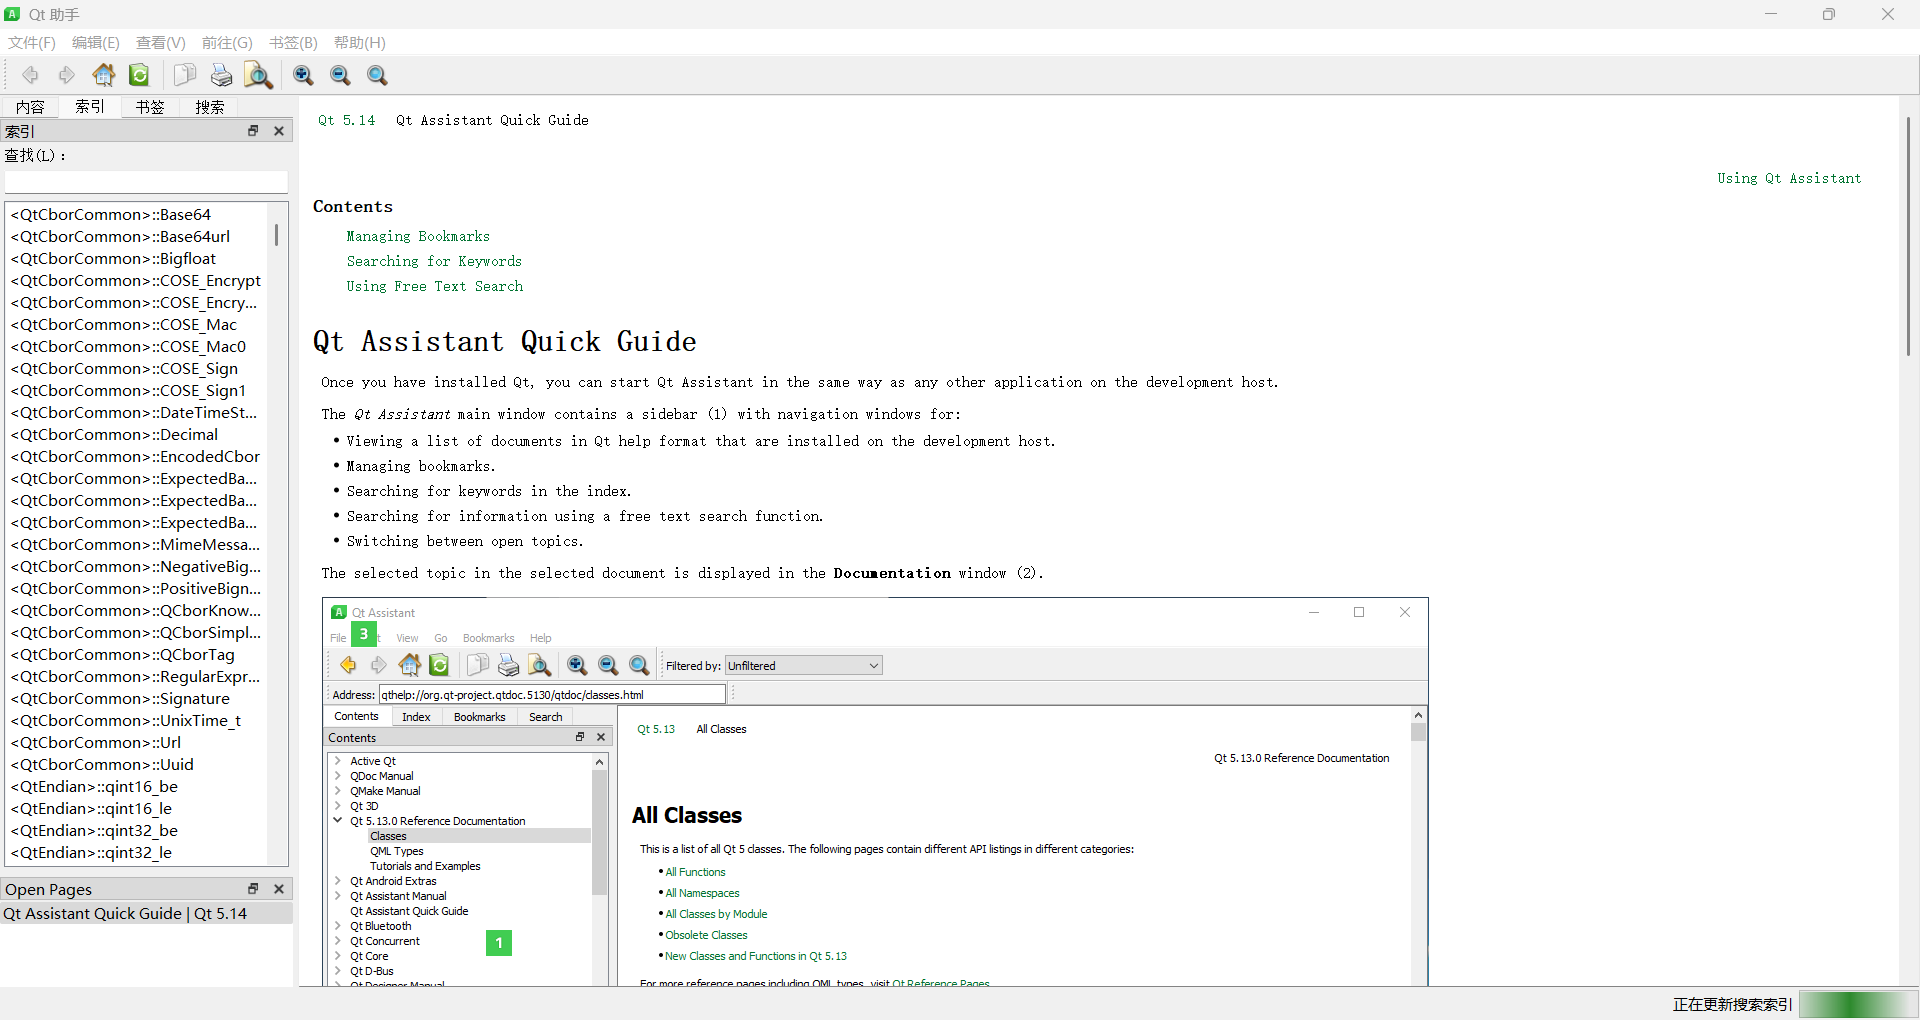Screen dimensions: 1920x1020
Task: Reset zoom with the Normal Size icon
Action: [377, 75]
